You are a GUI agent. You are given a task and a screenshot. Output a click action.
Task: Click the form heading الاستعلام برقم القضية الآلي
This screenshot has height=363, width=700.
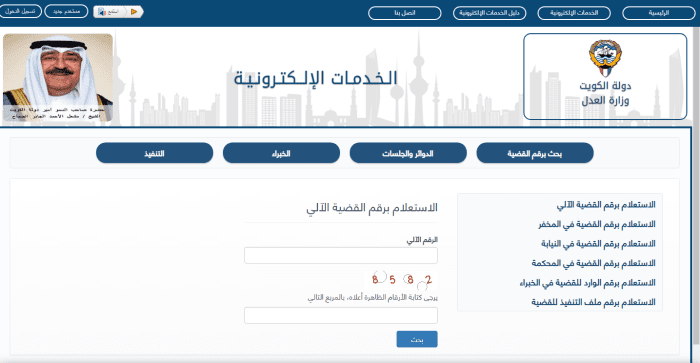(371, 208)
